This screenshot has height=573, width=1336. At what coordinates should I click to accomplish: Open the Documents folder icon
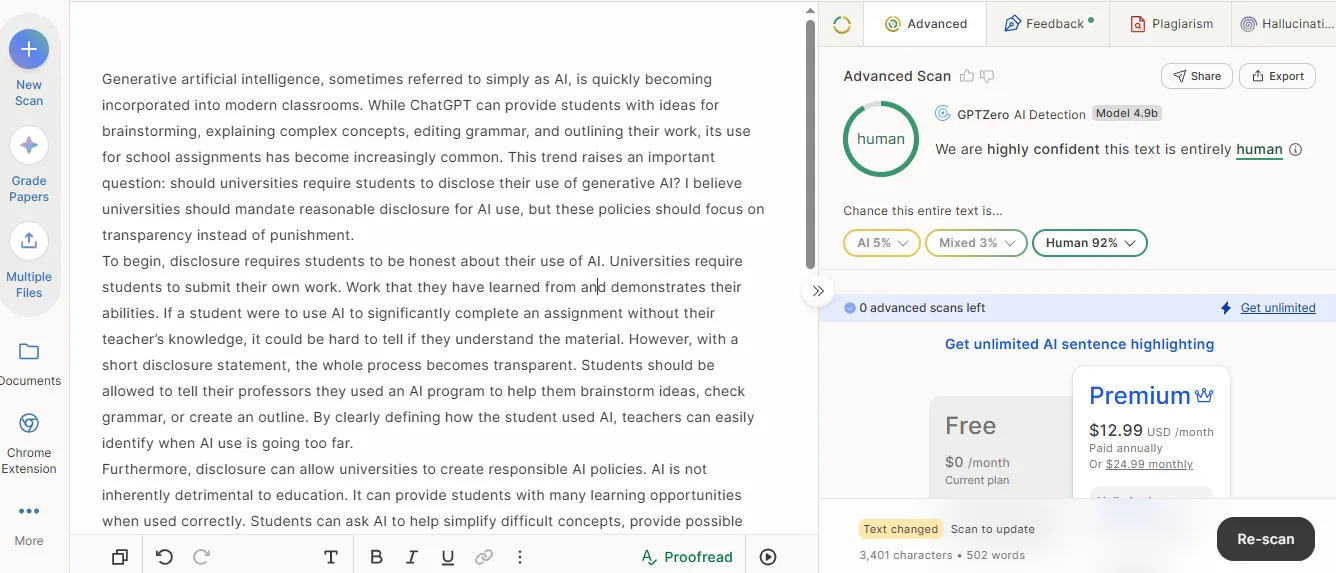[29, 351]
